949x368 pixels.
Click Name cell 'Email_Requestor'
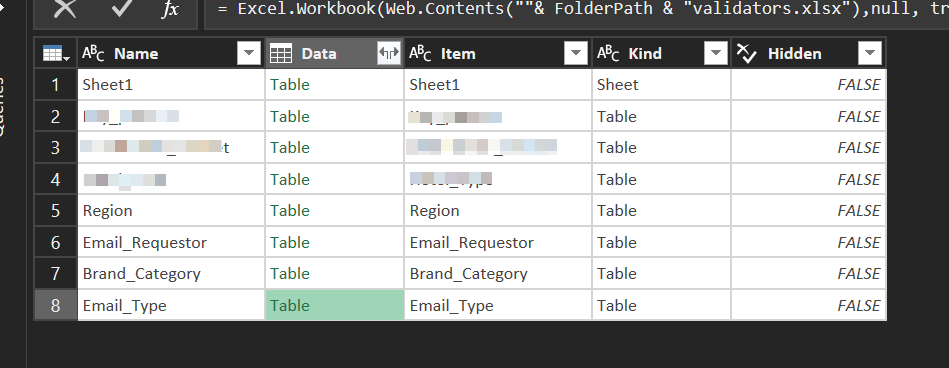pyautogui.click(x=172, y=242)
